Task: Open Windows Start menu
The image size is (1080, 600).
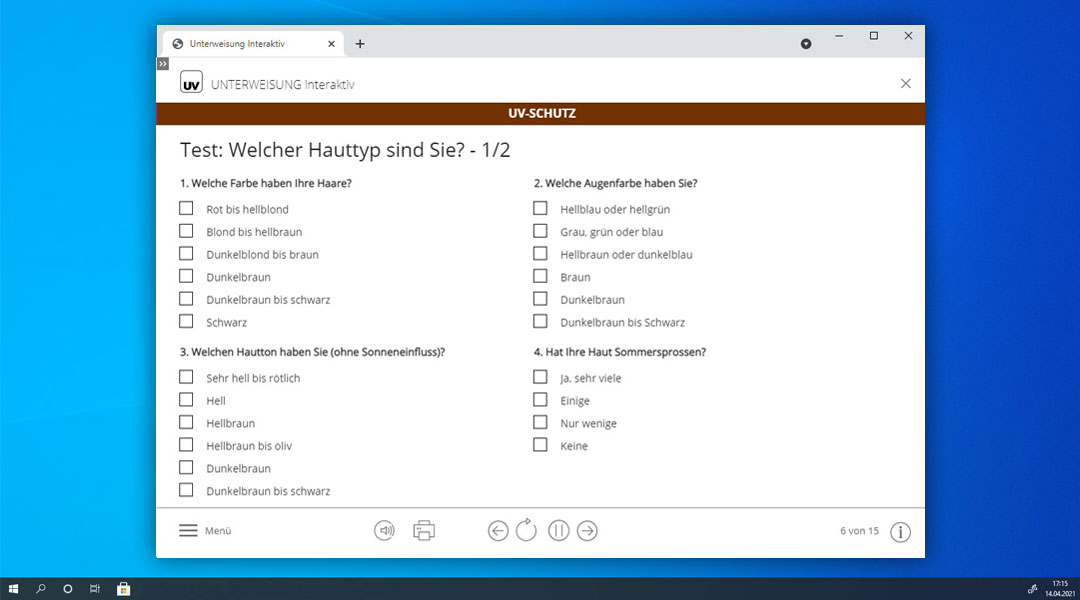Action: 13,589
